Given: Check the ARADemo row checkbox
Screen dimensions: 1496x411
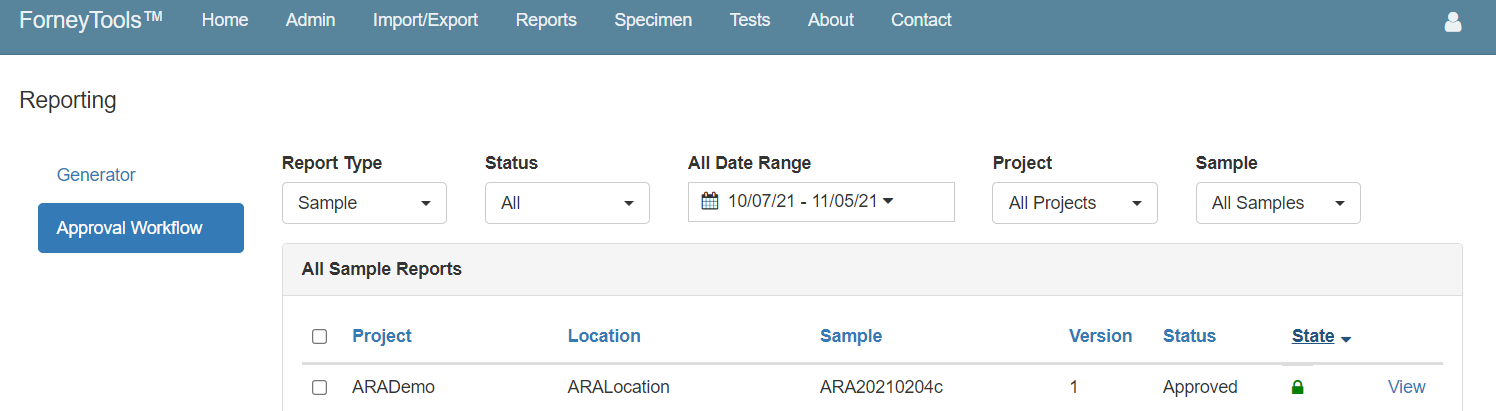Looking at the screenshot, I should pos(319,387).
